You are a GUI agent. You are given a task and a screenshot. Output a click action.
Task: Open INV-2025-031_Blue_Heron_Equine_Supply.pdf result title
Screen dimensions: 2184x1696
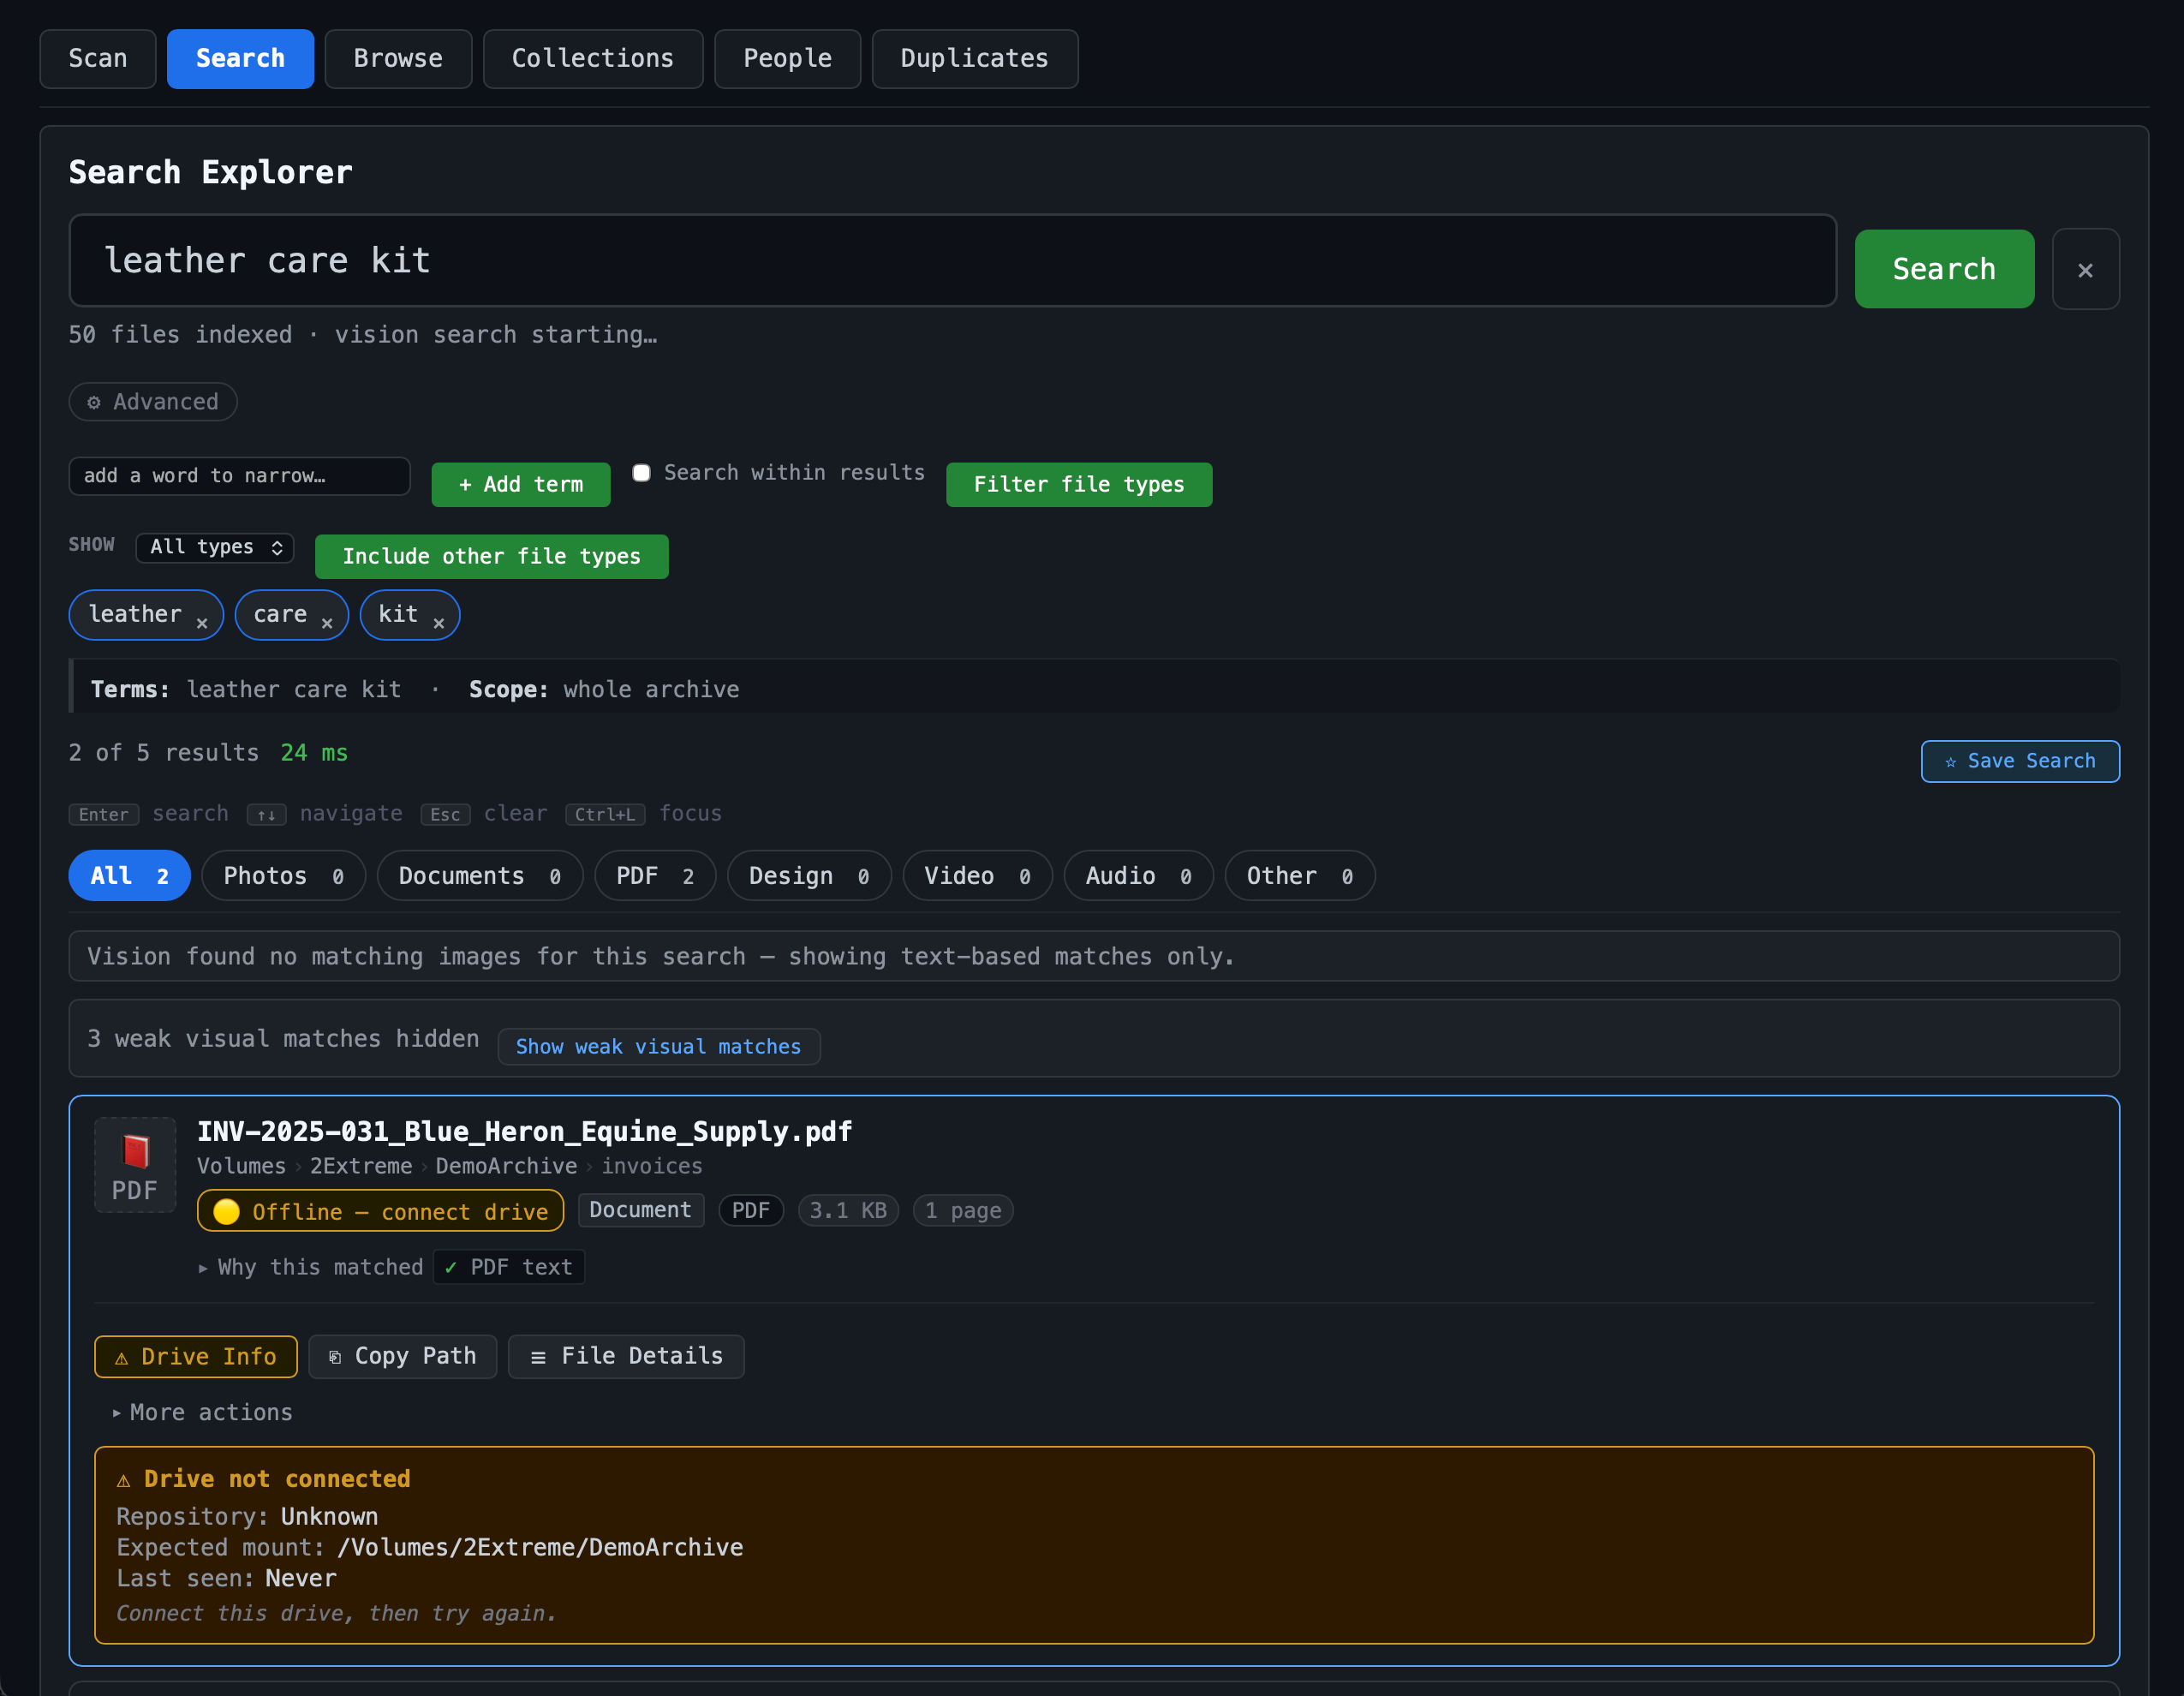[x=525, y=1132]
